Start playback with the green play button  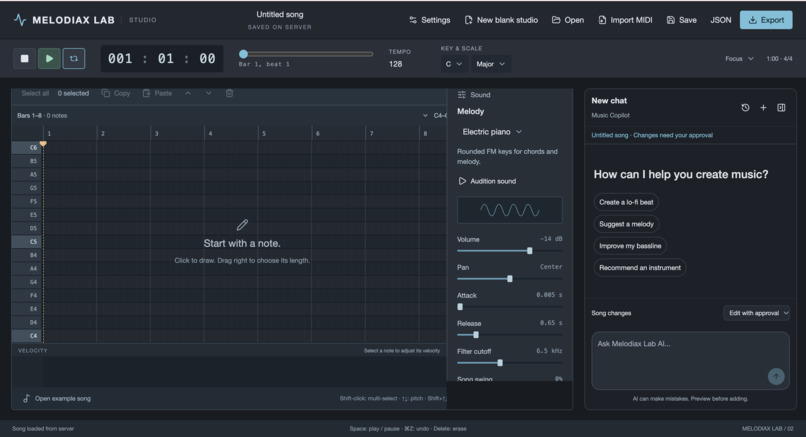[x=49, y=59]
